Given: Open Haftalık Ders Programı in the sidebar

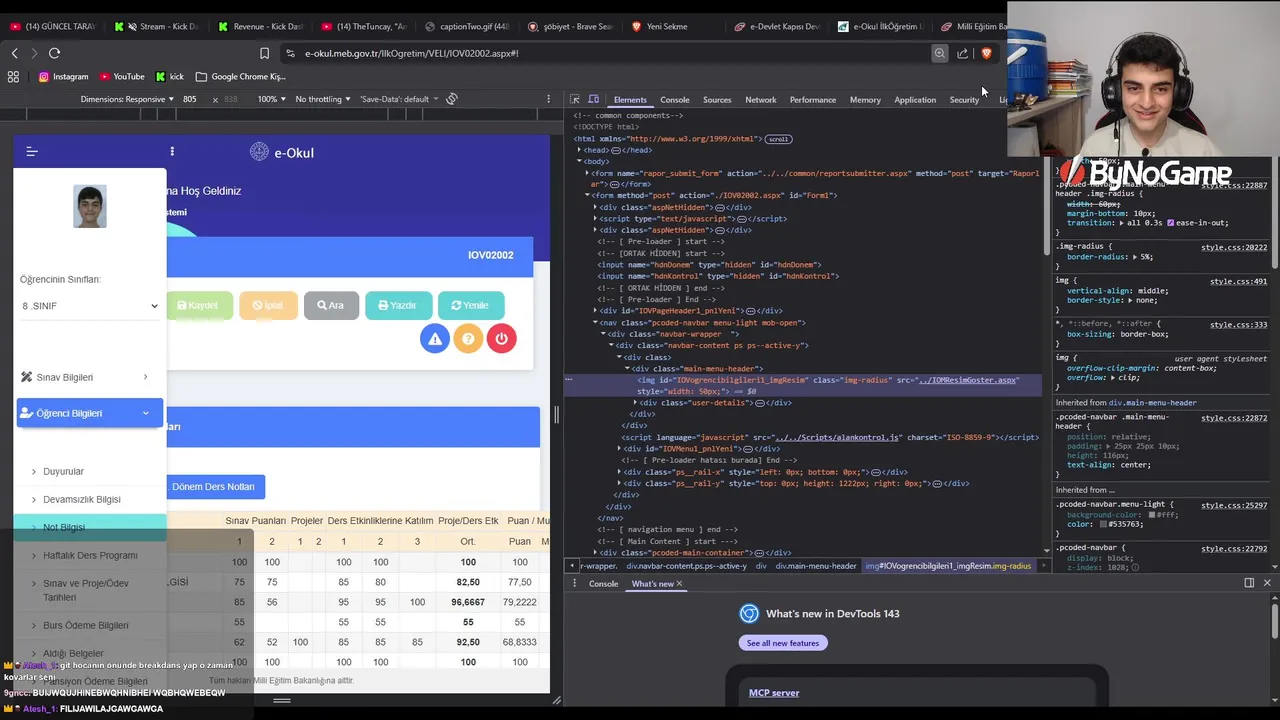Looking at the screenshot, I should [x=90, y=555].
